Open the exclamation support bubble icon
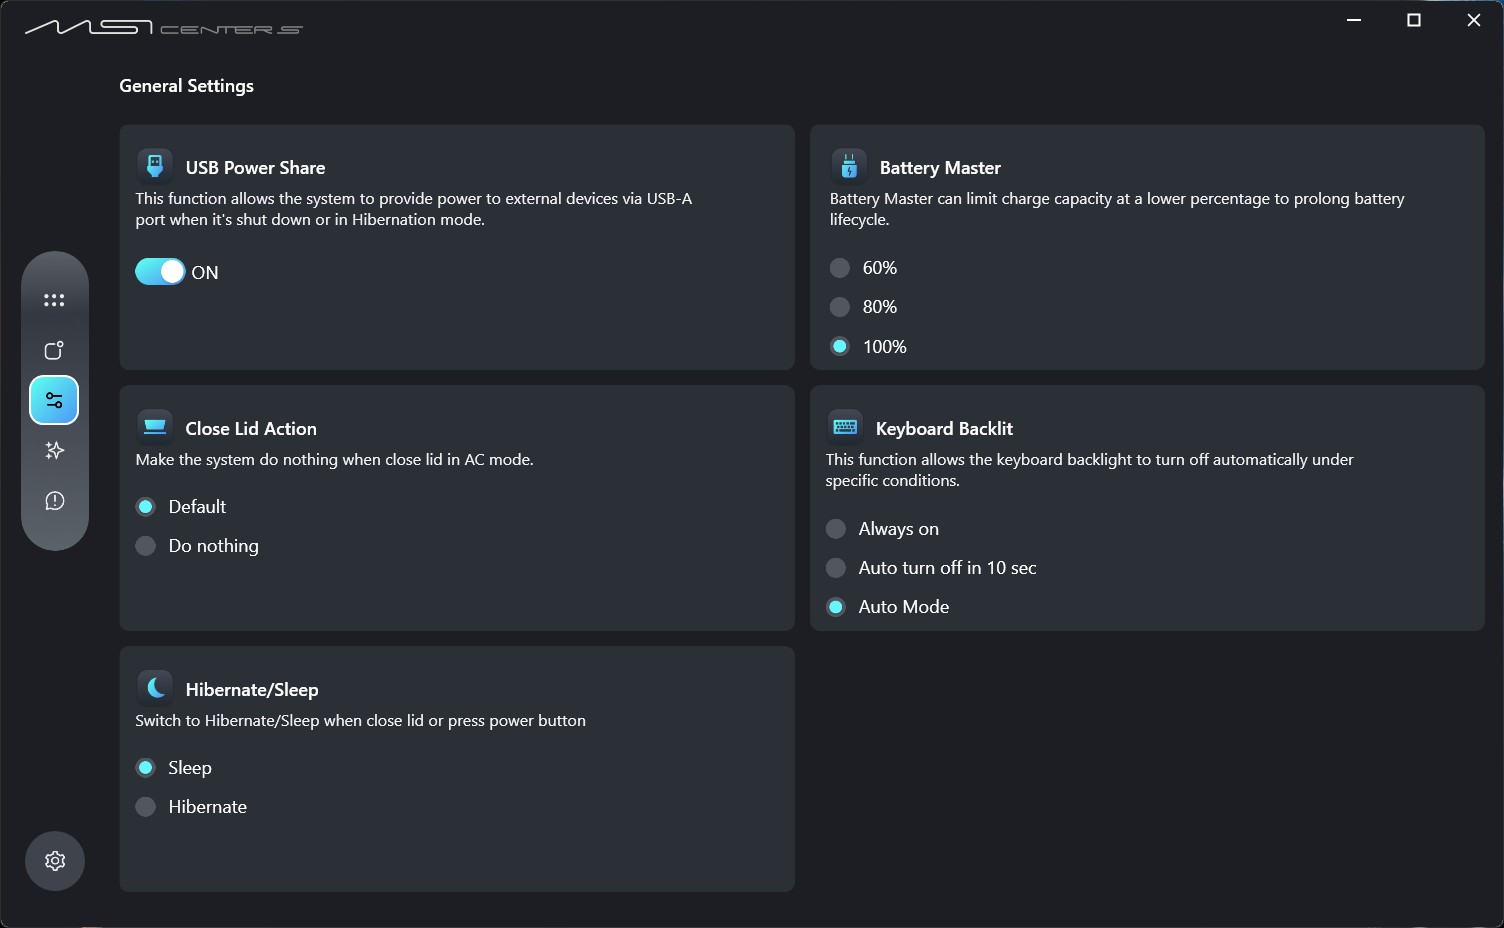Viewport: 1504px width, 928px height. [x=54, y=501]
